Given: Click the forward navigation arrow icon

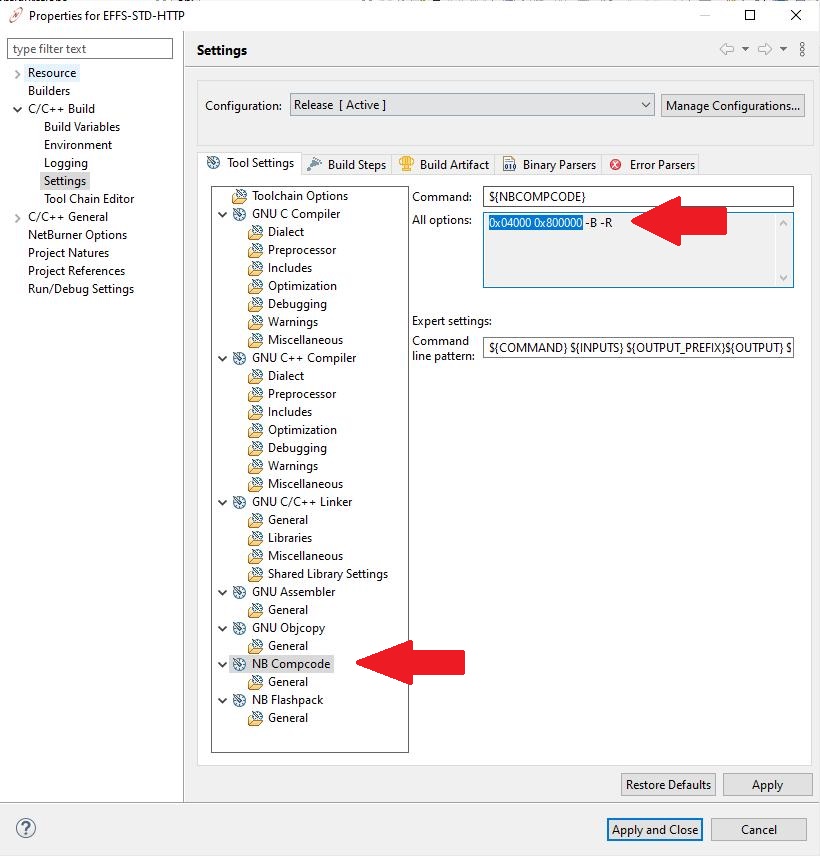Looking at the screenshot, I should click(x=764, y=49).
